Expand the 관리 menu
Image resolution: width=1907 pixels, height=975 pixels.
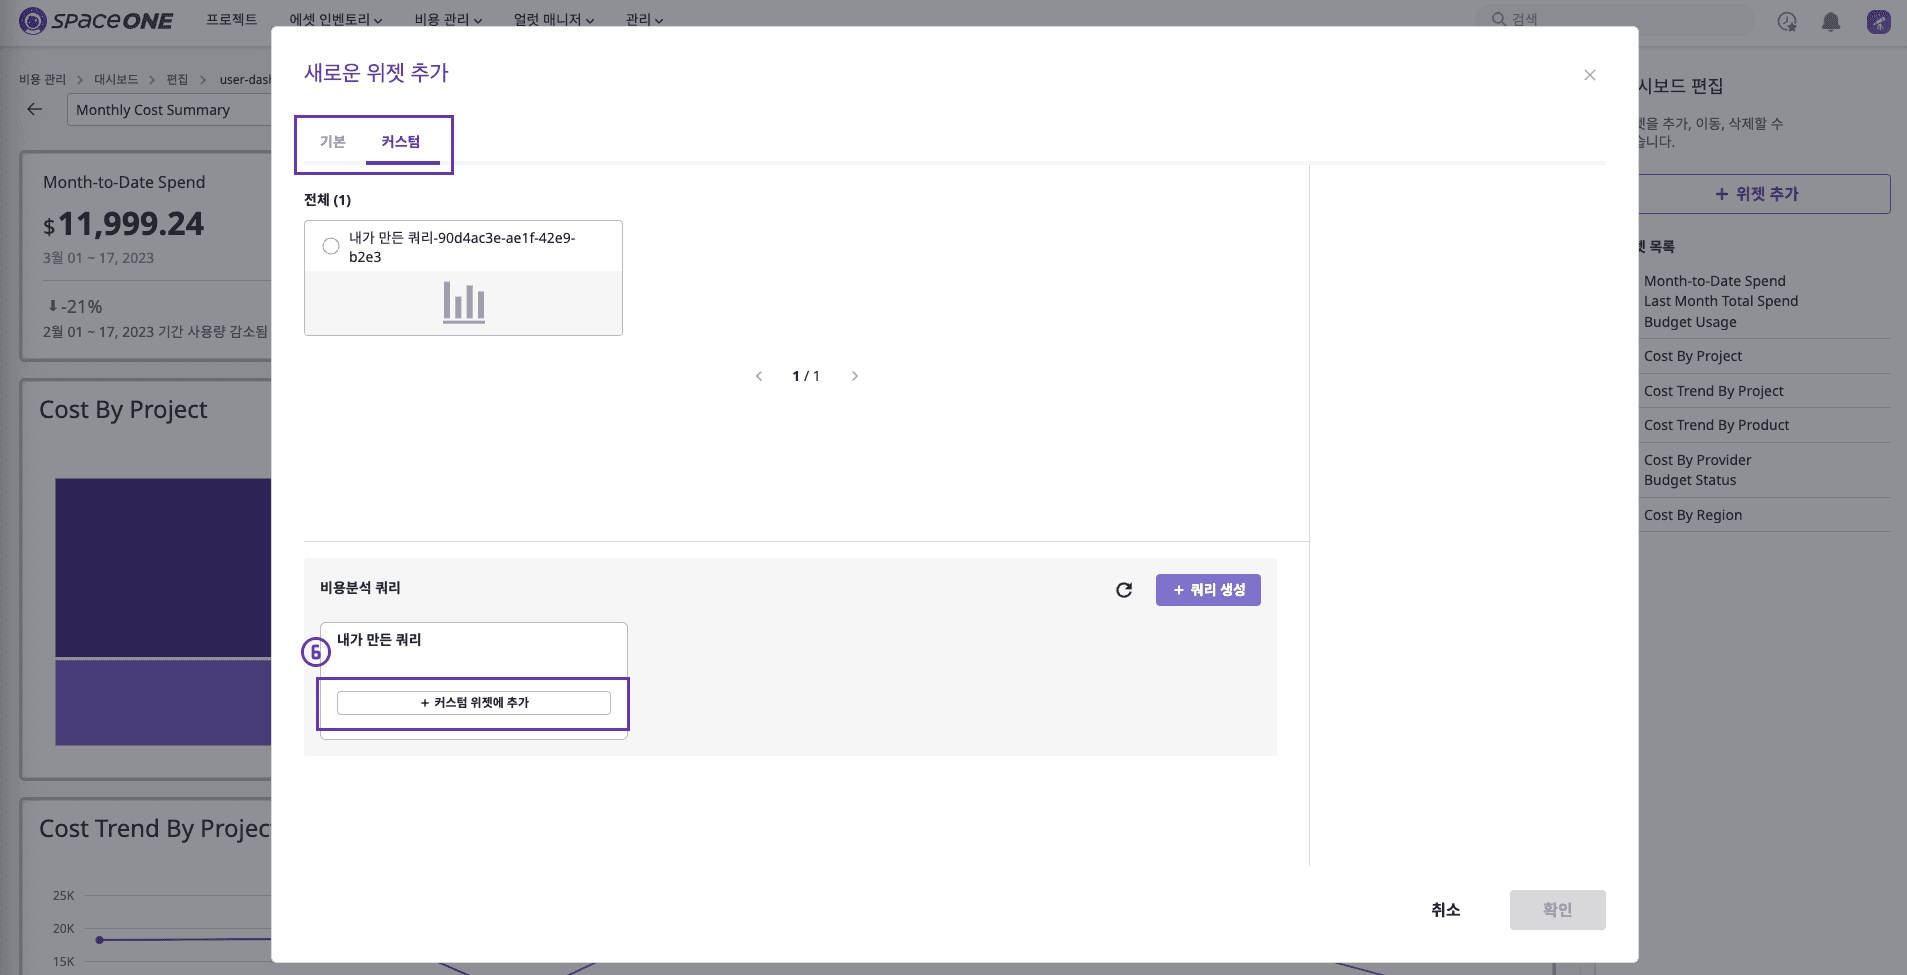[x=645, y=19]
